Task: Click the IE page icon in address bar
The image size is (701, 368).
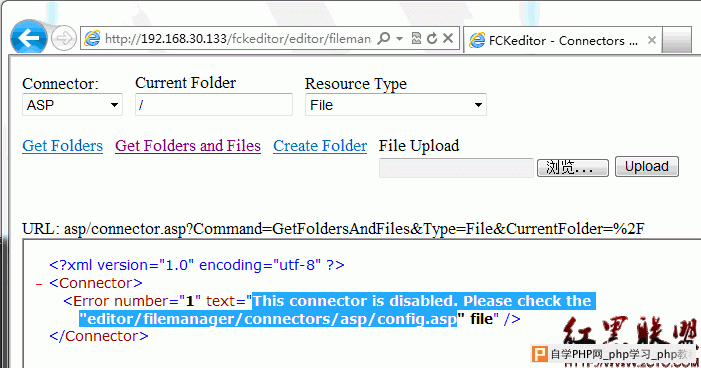Action: [x=92, y=39]
